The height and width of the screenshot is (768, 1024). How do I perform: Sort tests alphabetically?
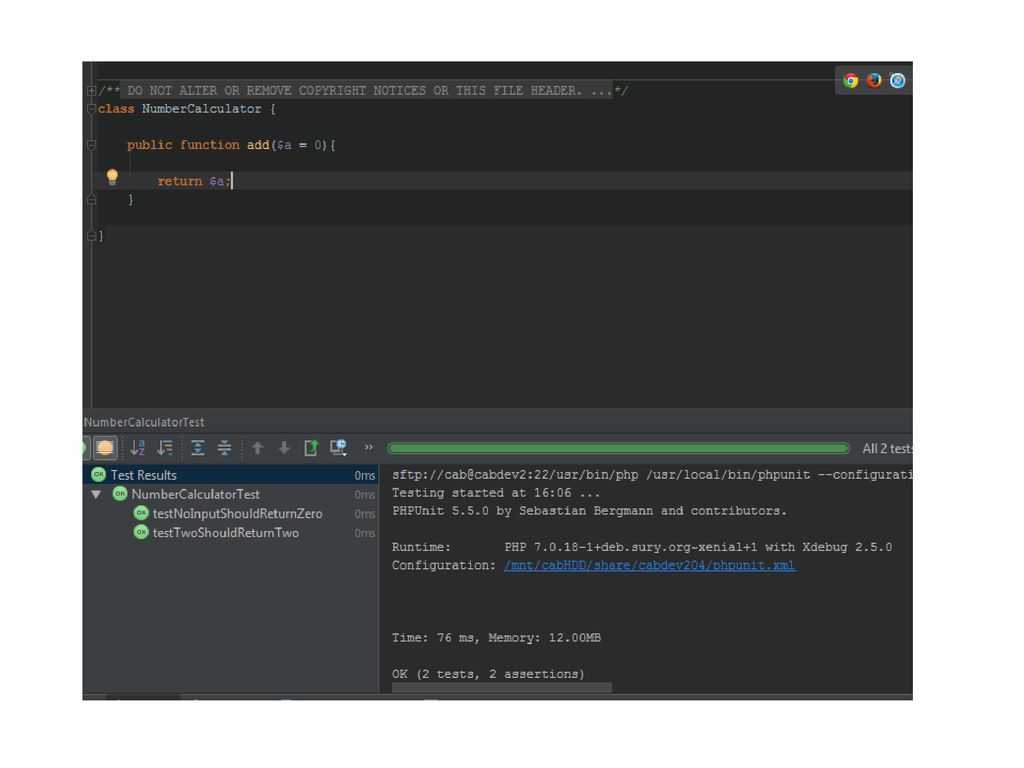137,447
